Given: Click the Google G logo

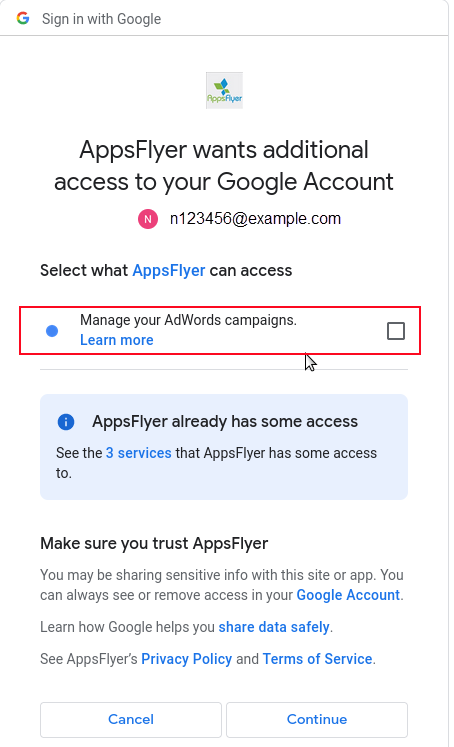Looking at the screenshot, I should pos(23,19).
